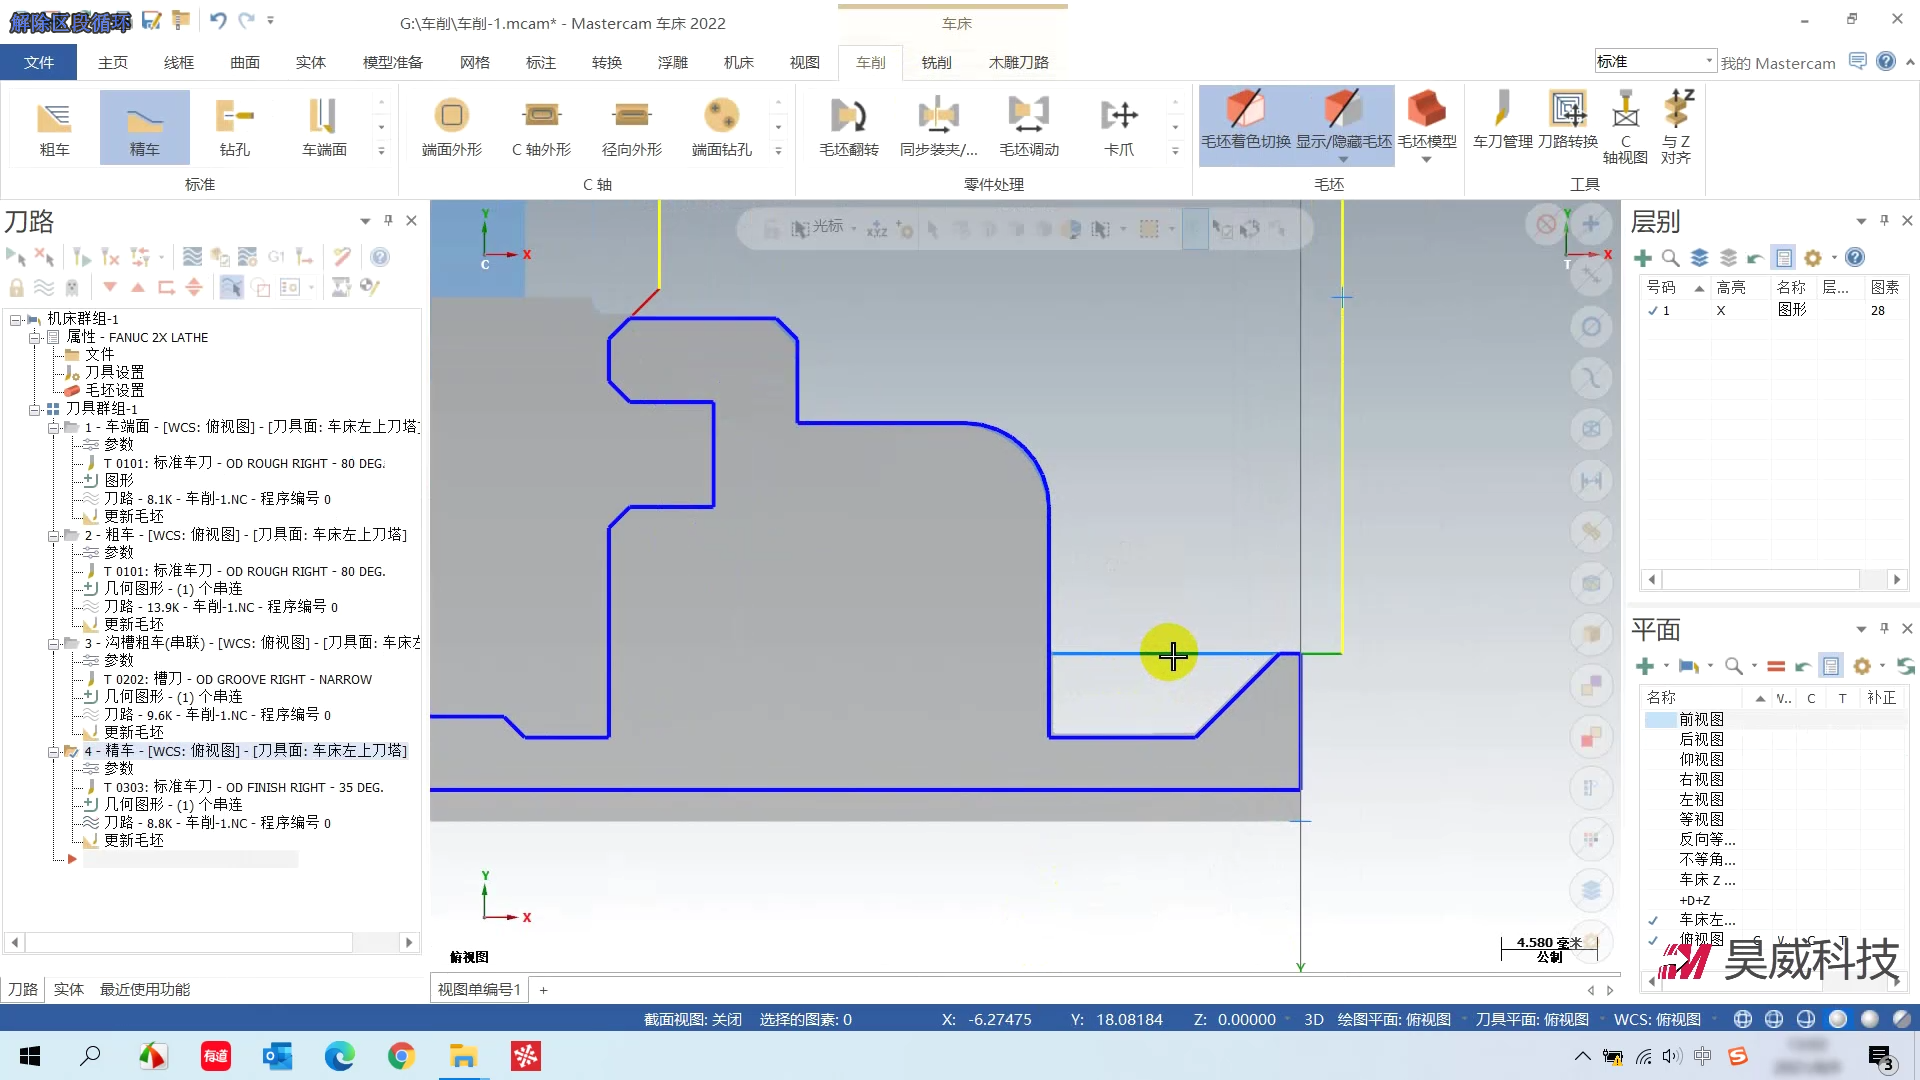
Task: Click the 毛坯翻转 stock flip icon
Action: [848, 128]
